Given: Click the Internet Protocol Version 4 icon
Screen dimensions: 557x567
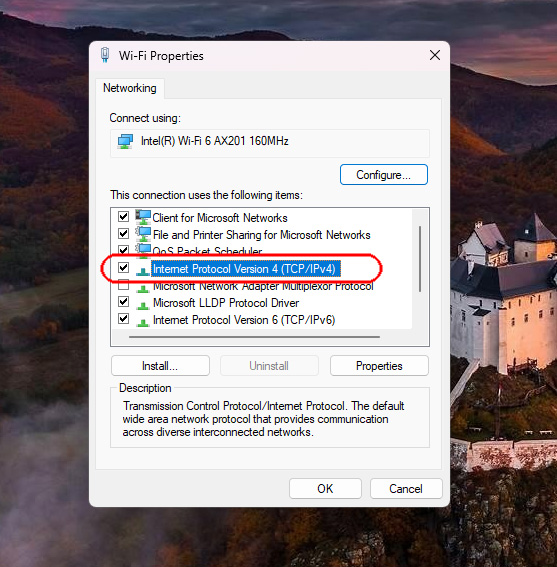Looking at the screenshot, I should (x=143, y=270).
